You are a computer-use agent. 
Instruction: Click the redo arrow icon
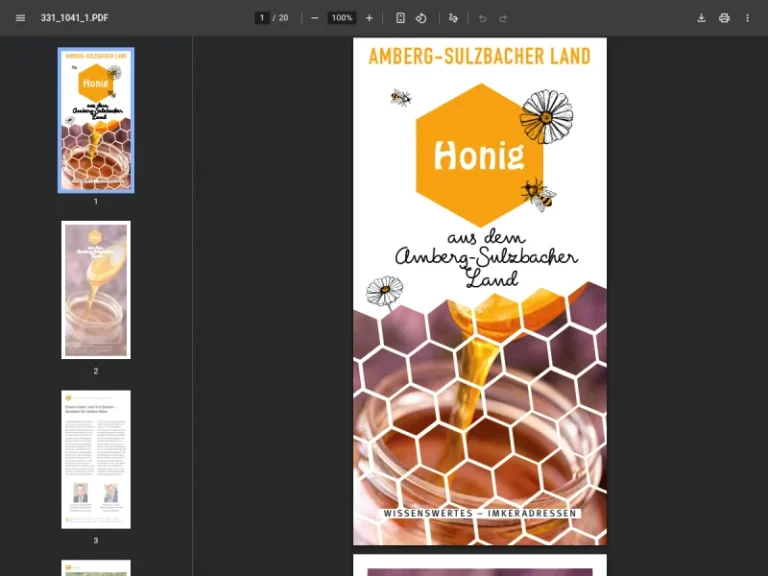pos(503,18)
